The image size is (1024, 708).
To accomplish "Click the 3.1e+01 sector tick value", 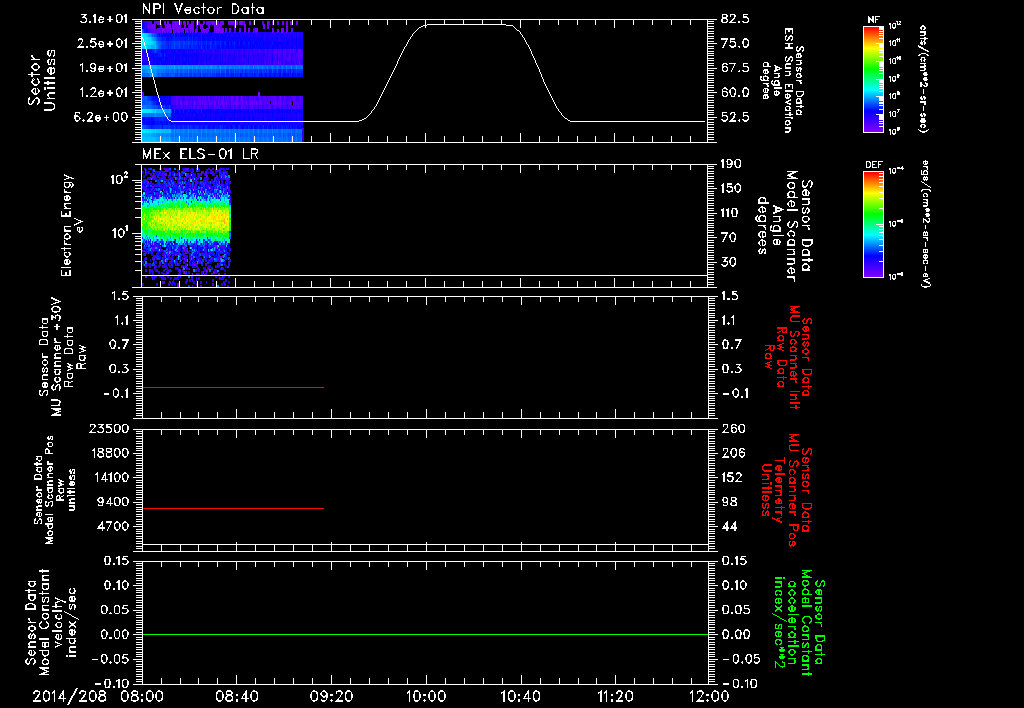I will click(103, 19).
